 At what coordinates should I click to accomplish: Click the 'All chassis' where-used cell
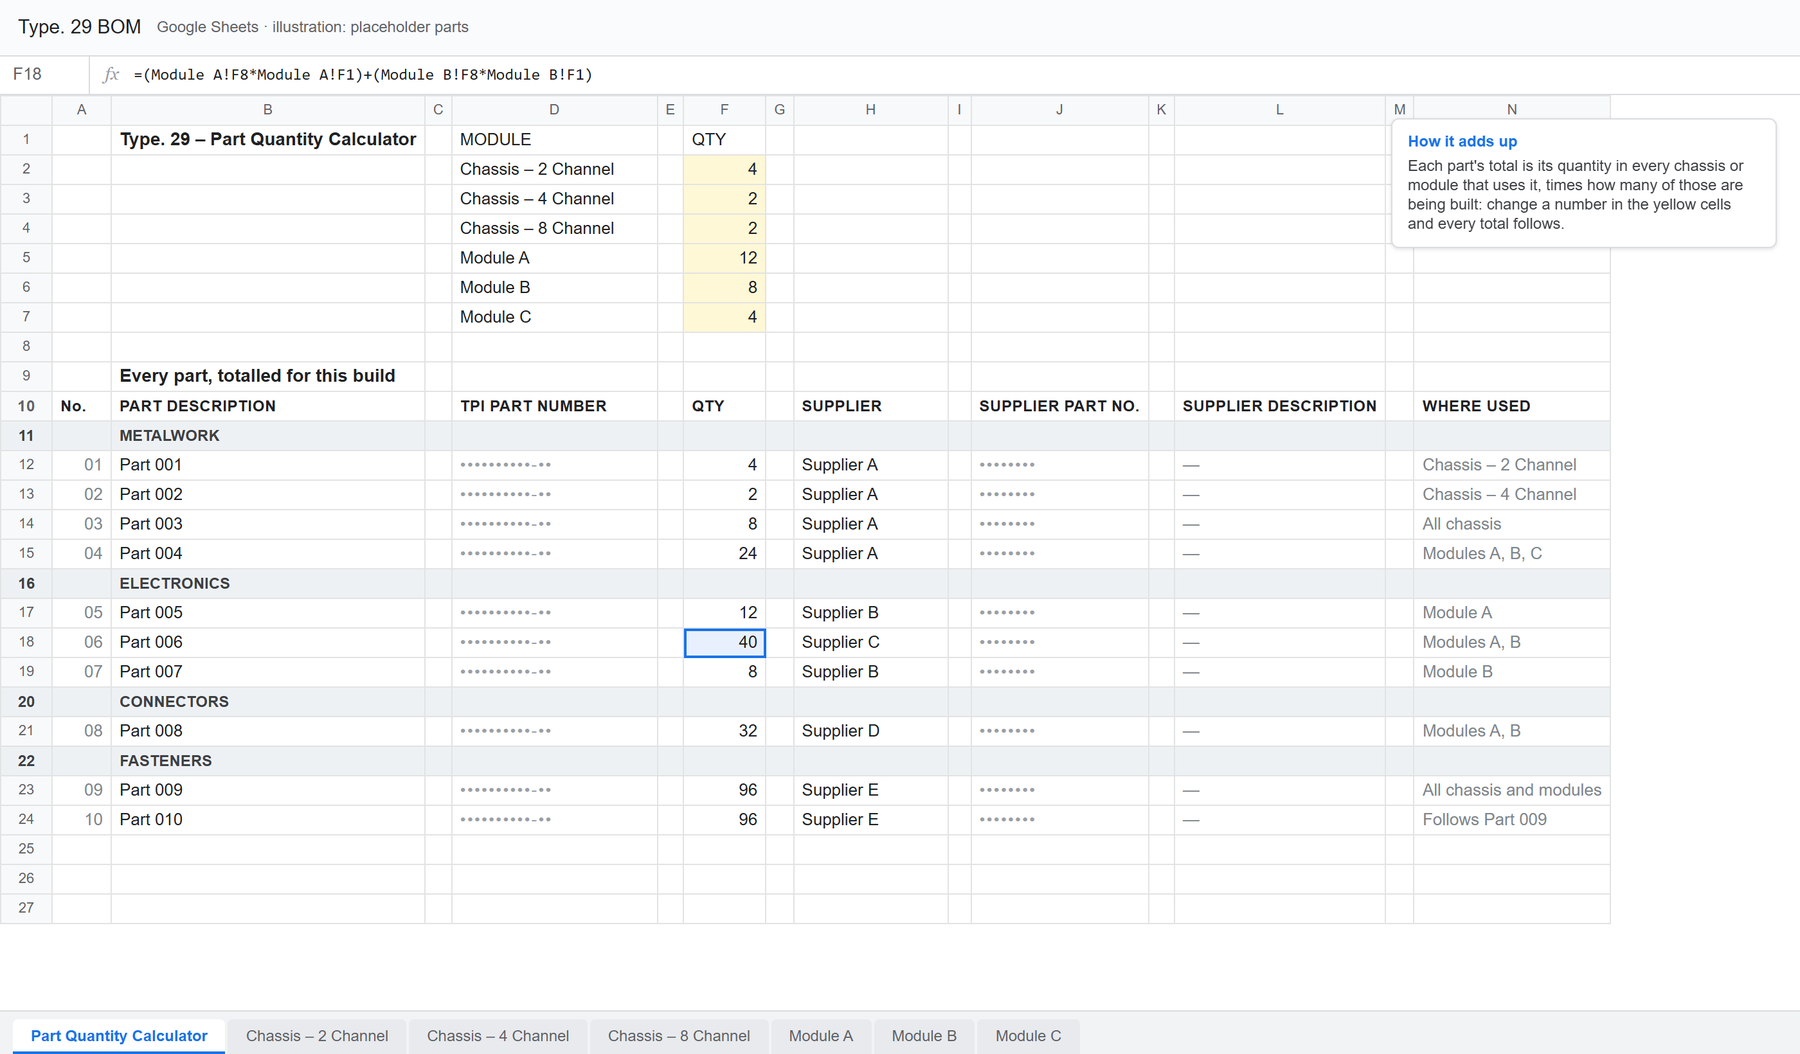point(1511,524)
